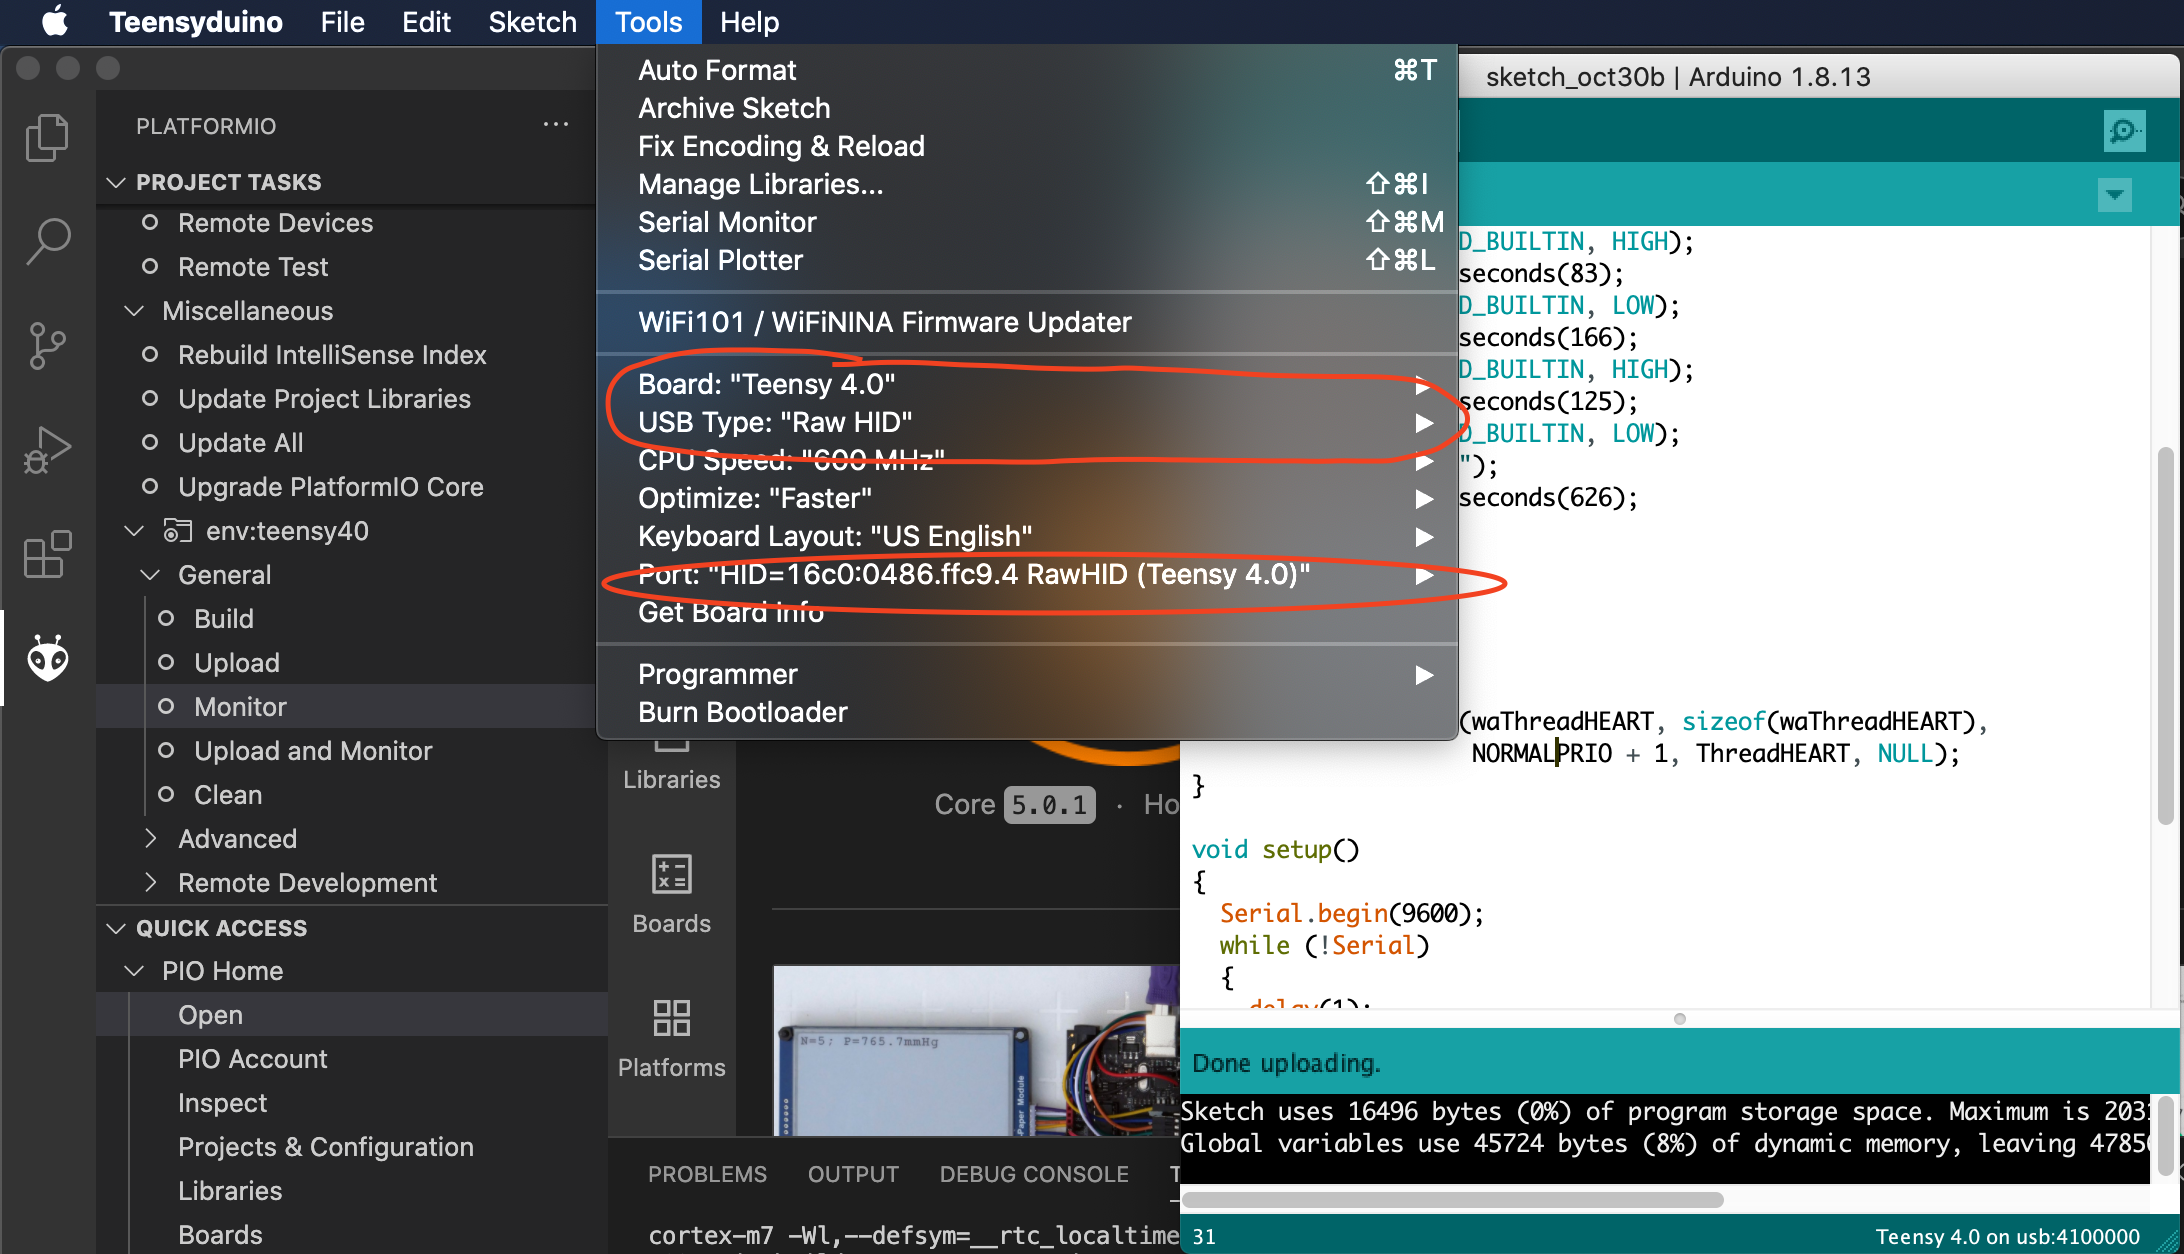Open the Search view in activity bar
The height and width of the screenshot is (1254, 2184).
47,240
